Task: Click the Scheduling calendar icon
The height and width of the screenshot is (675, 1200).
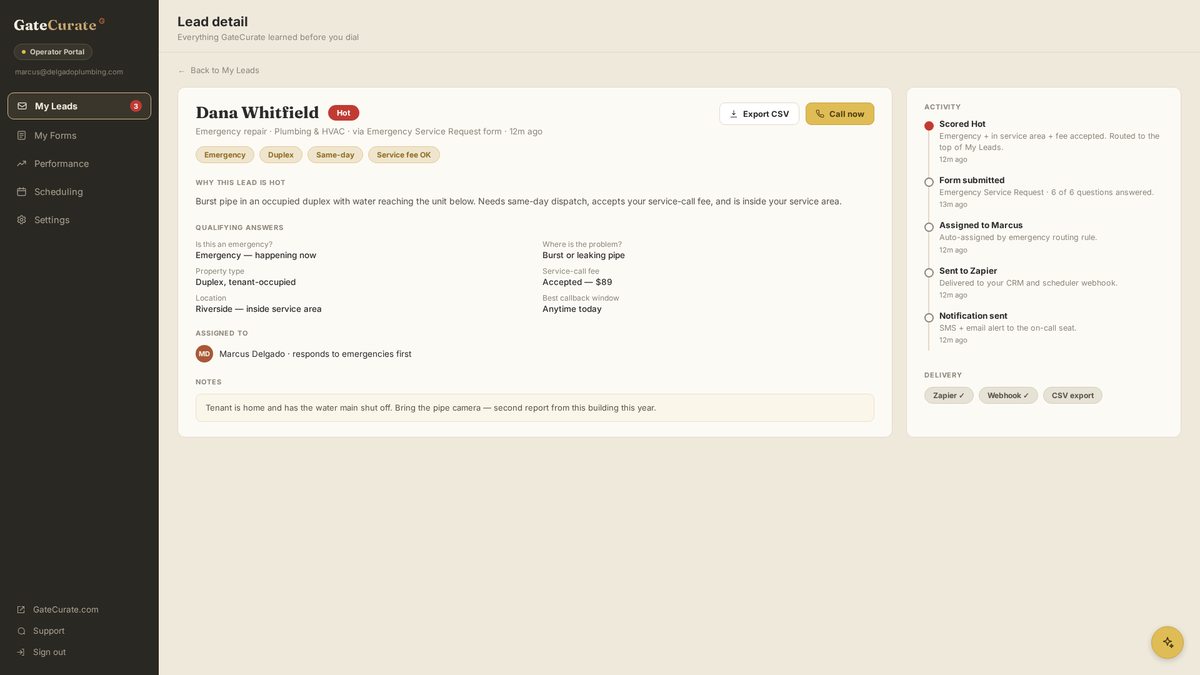Action: (x=22, y=191)
